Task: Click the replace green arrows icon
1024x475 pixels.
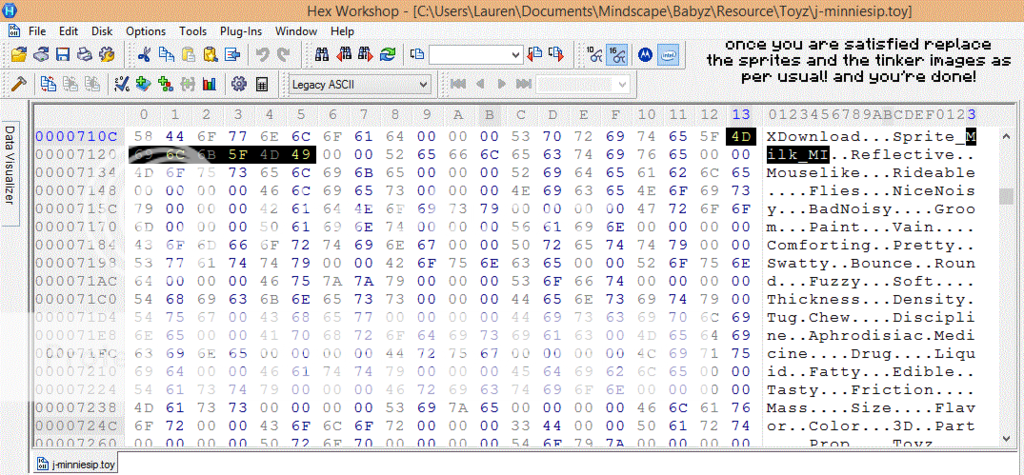Action: [387, 55]
